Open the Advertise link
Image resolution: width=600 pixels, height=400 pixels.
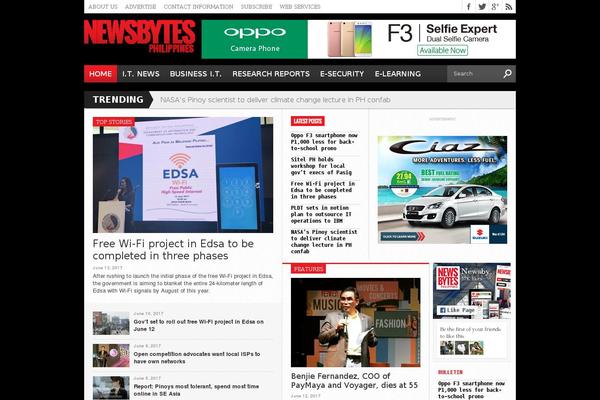[140, 7]
